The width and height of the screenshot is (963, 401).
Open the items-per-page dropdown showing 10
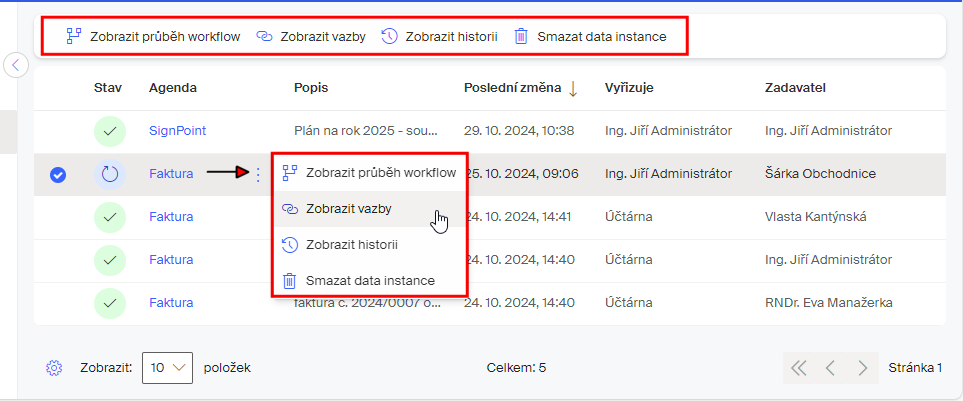[168, 368]
